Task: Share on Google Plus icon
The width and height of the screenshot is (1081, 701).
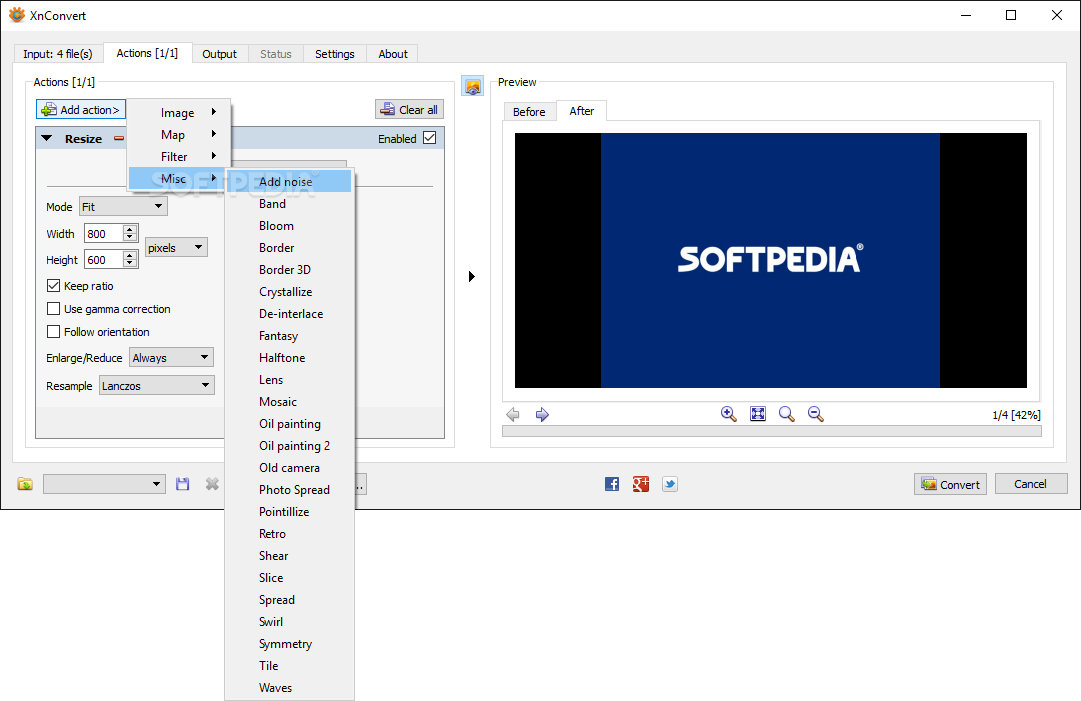Action: click(641, 484)
